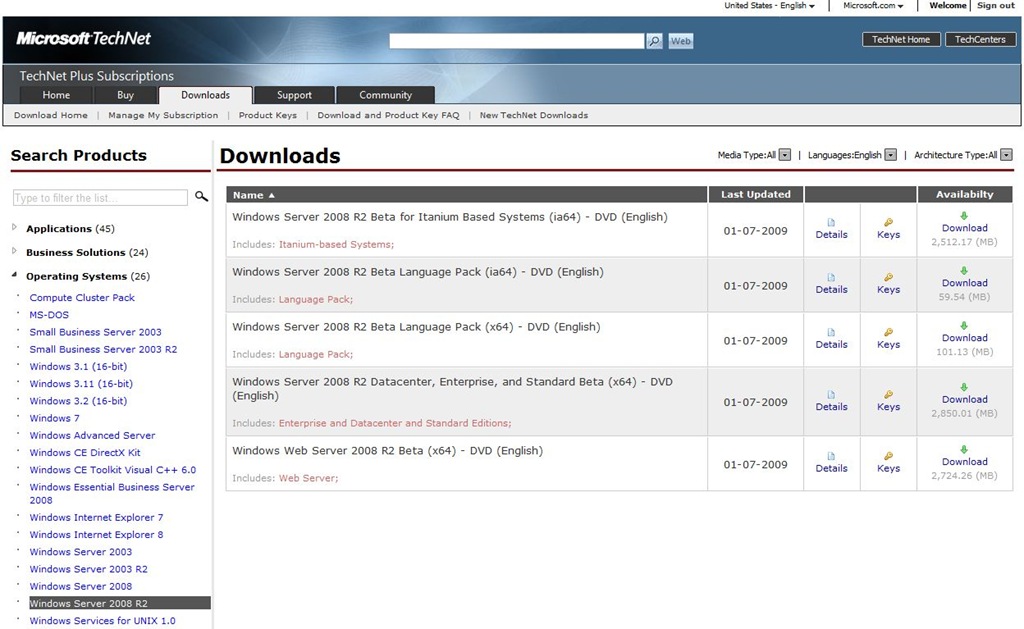Open Windows Internet Explorer 8 link
Viewport: 1024px width, 629px height.
[96, 534]
